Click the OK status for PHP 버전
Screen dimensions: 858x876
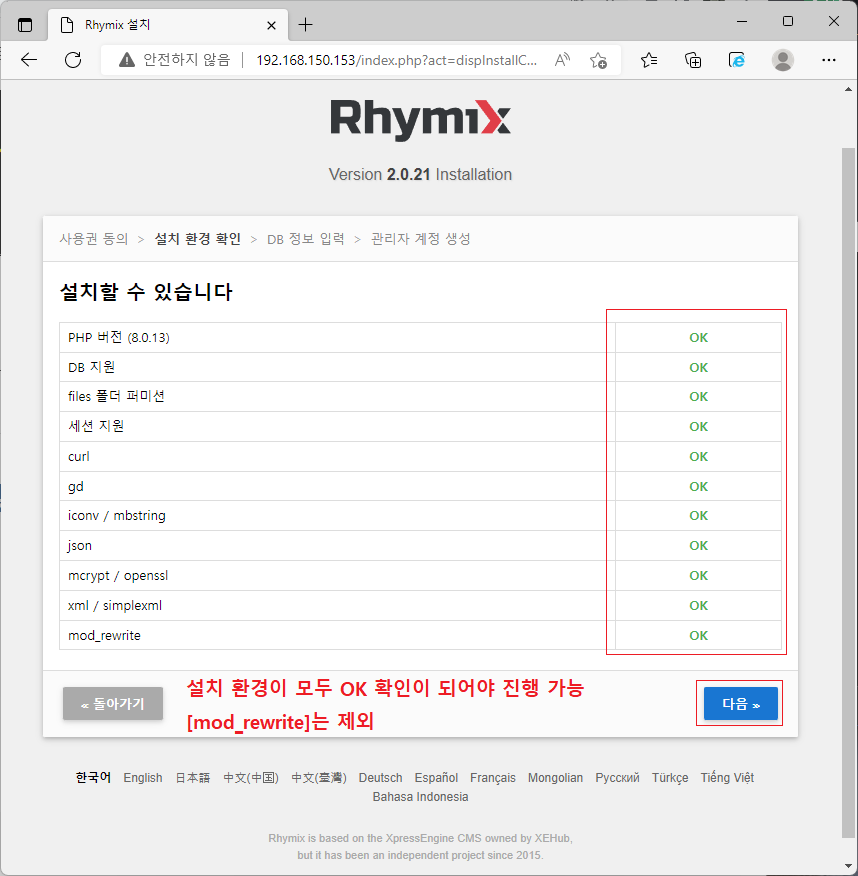click(x=698, y=337)
